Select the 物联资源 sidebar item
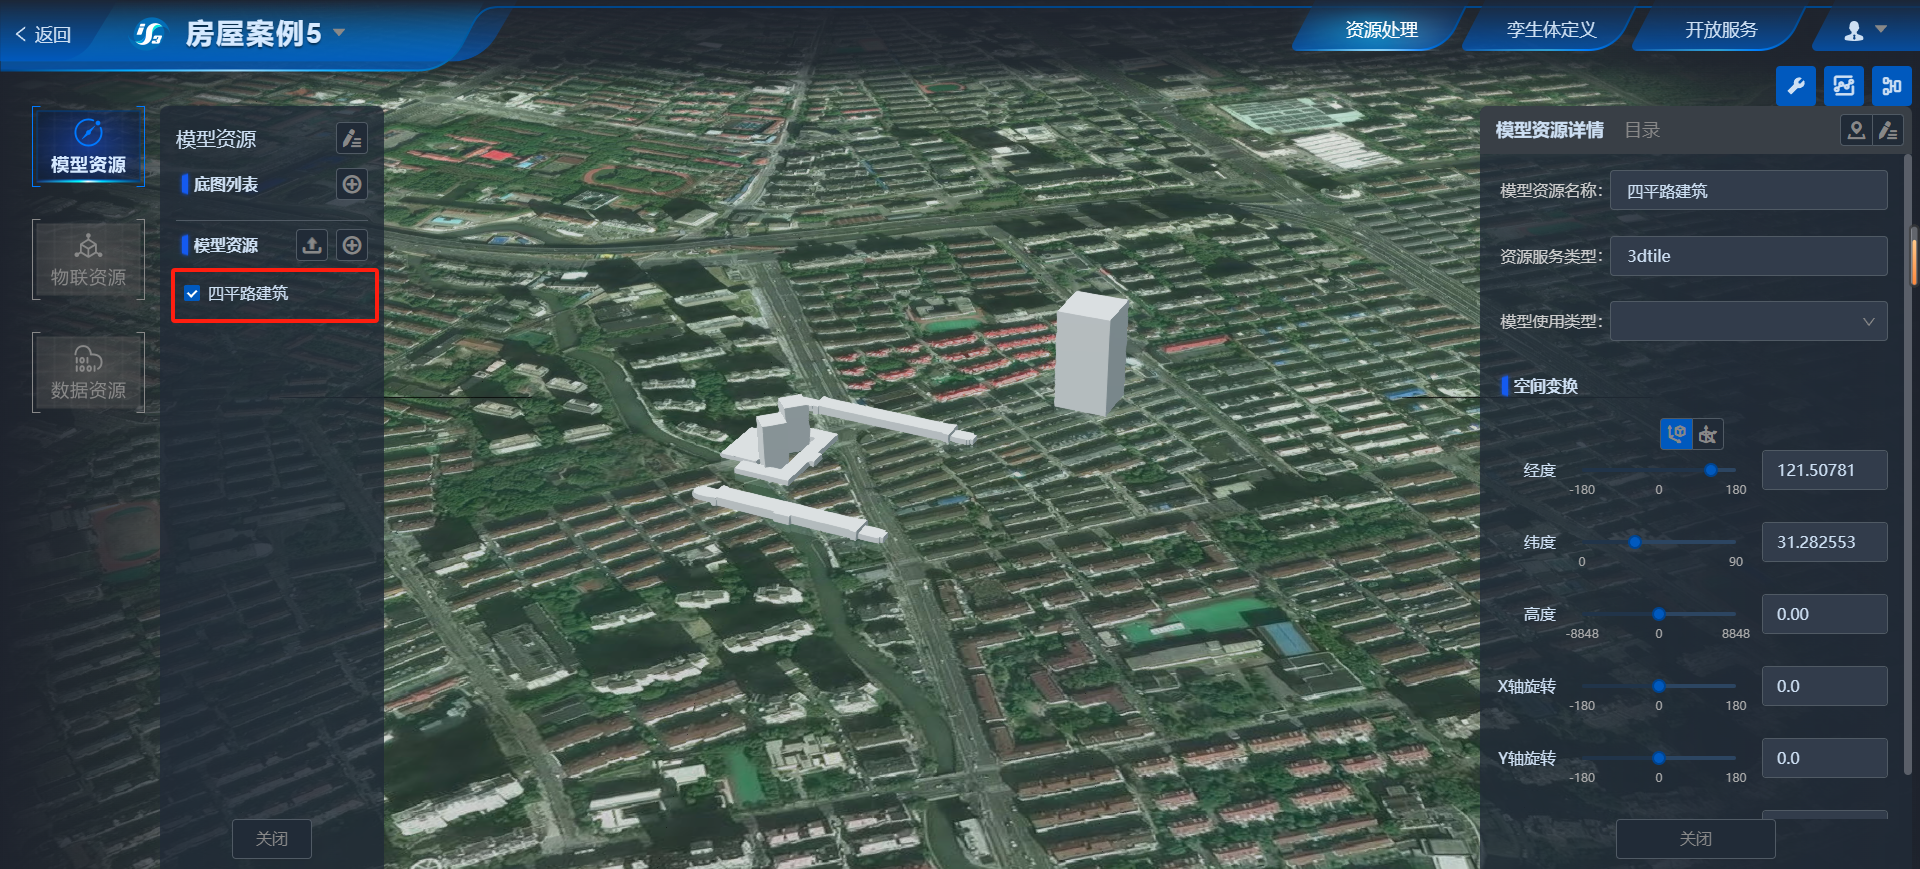Image resolution: width=1920 pixels, height=869 pixels. [x=88, y=260]
